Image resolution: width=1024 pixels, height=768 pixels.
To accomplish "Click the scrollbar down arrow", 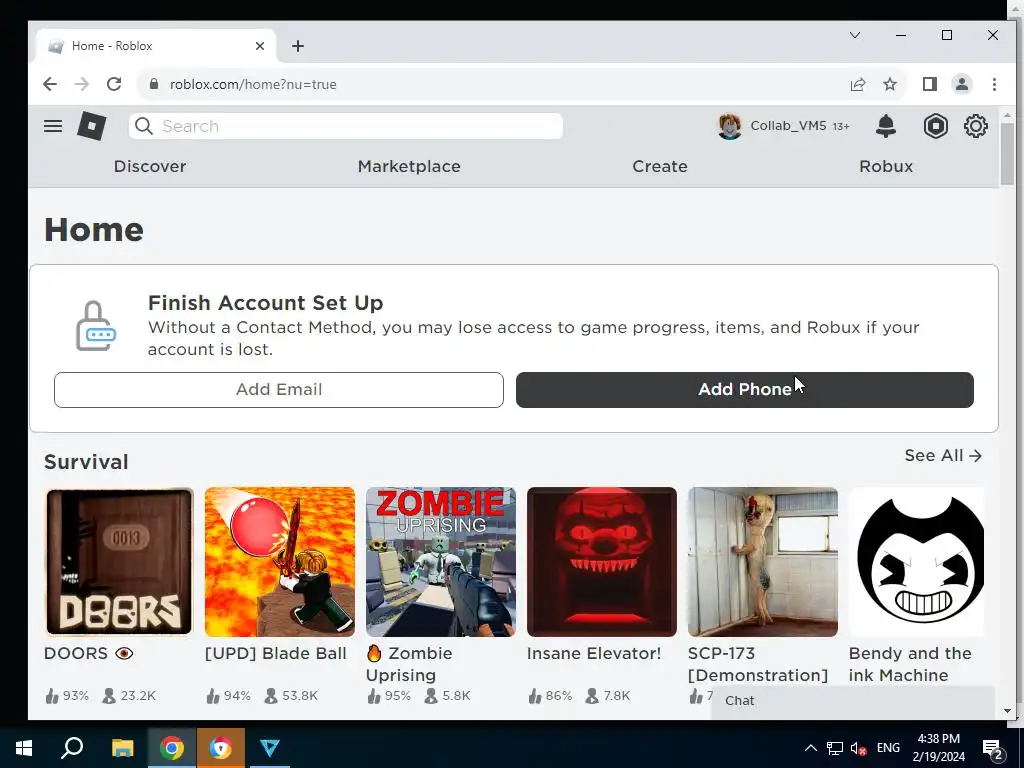I will [1006, 711].
